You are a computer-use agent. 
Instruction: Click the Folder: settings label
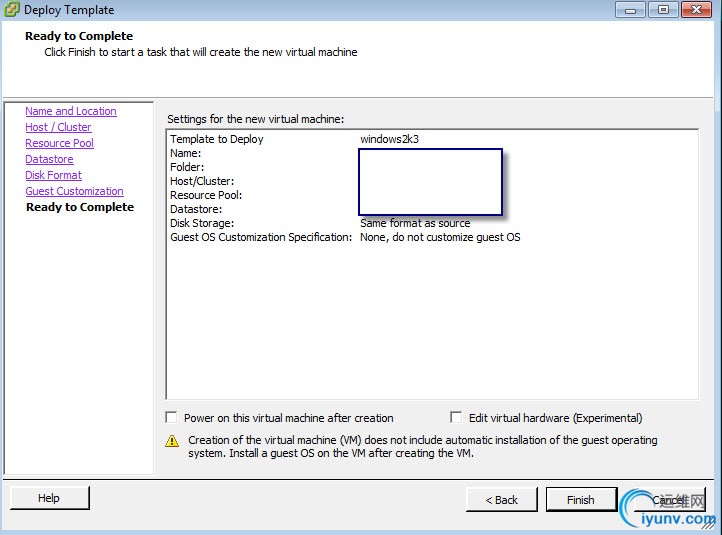(x=187, y=167)
